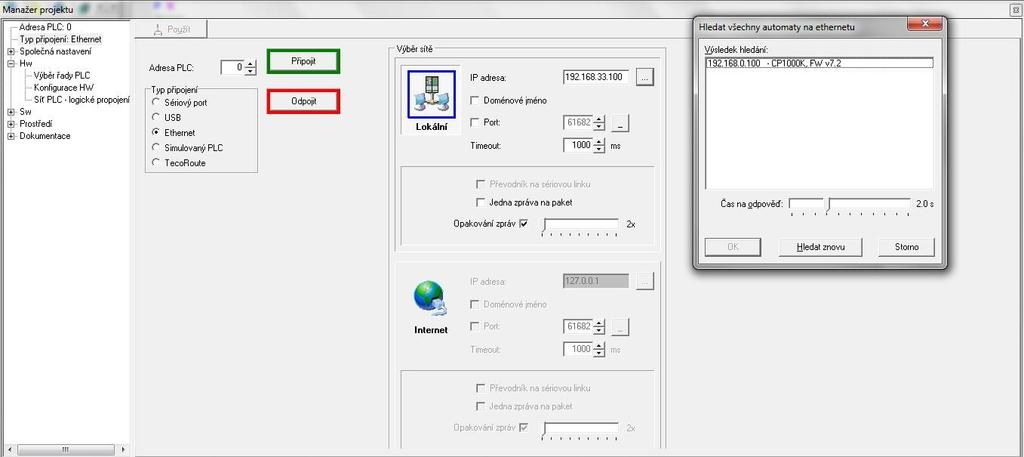The image size is (1024, 457).
Task: Enable Doménové jméno checkbox under Lokální
Action: pos(475,101)
